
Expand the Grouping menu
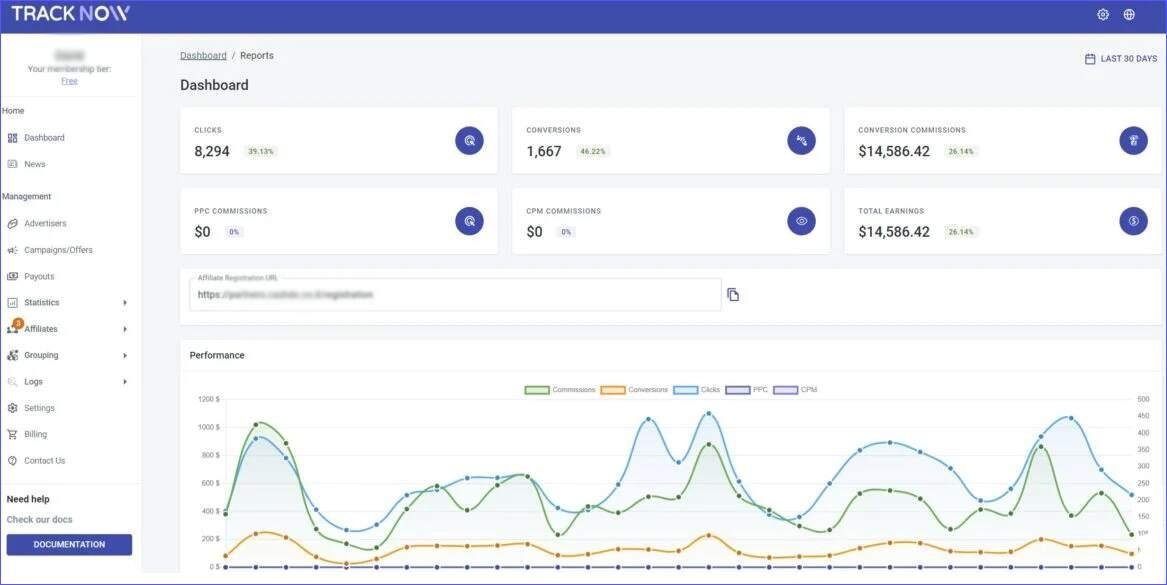point(40,354)
